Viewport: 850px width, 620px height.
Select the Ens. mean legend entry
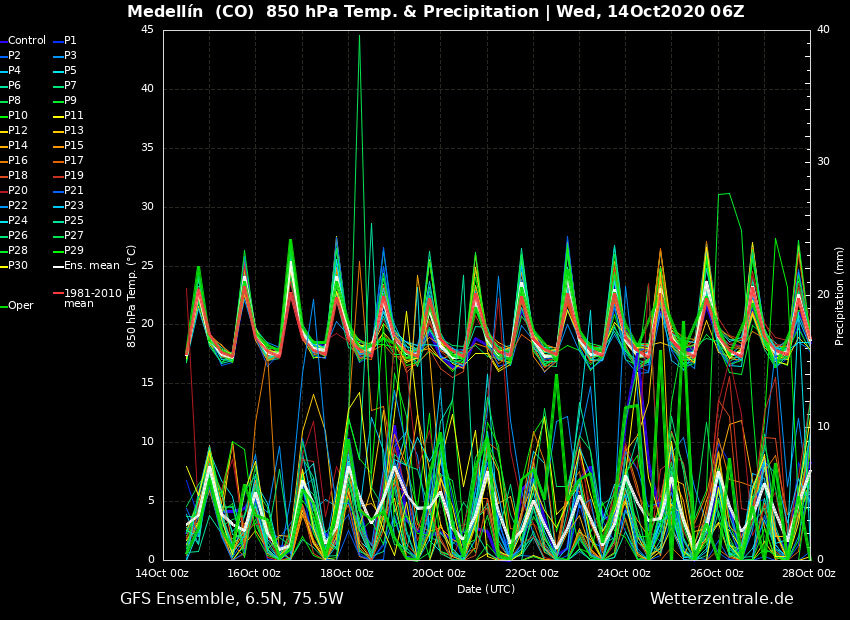pos(91,266)
